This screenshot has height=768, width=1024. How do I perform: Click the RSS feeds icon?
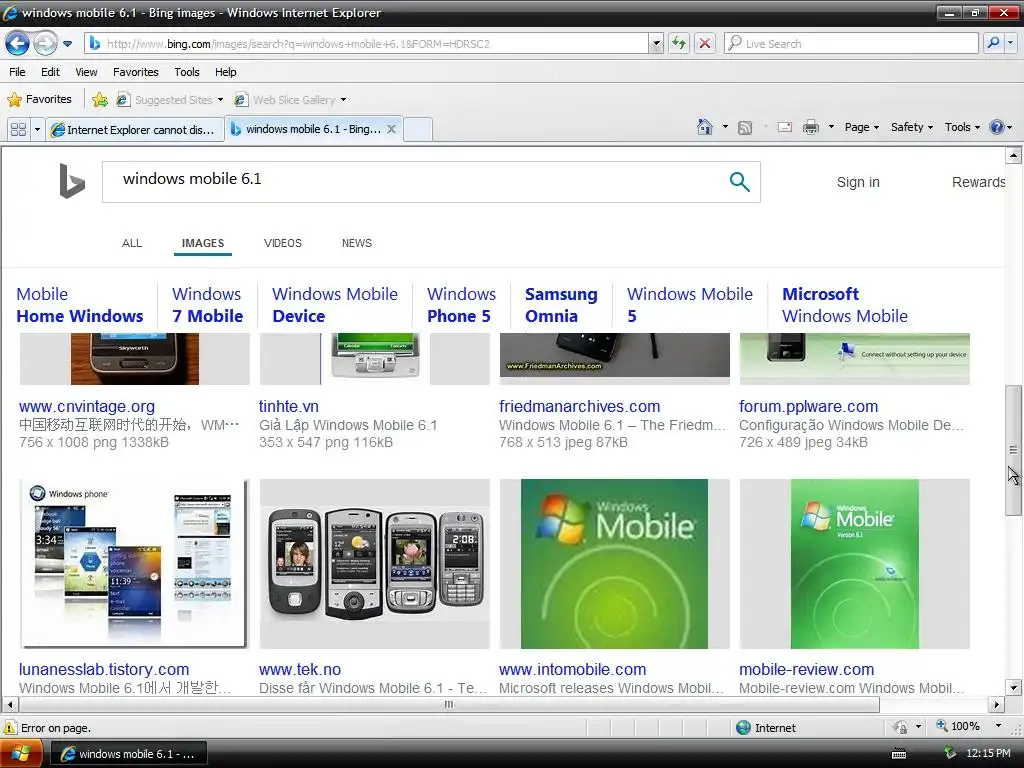tap(745, 127)
